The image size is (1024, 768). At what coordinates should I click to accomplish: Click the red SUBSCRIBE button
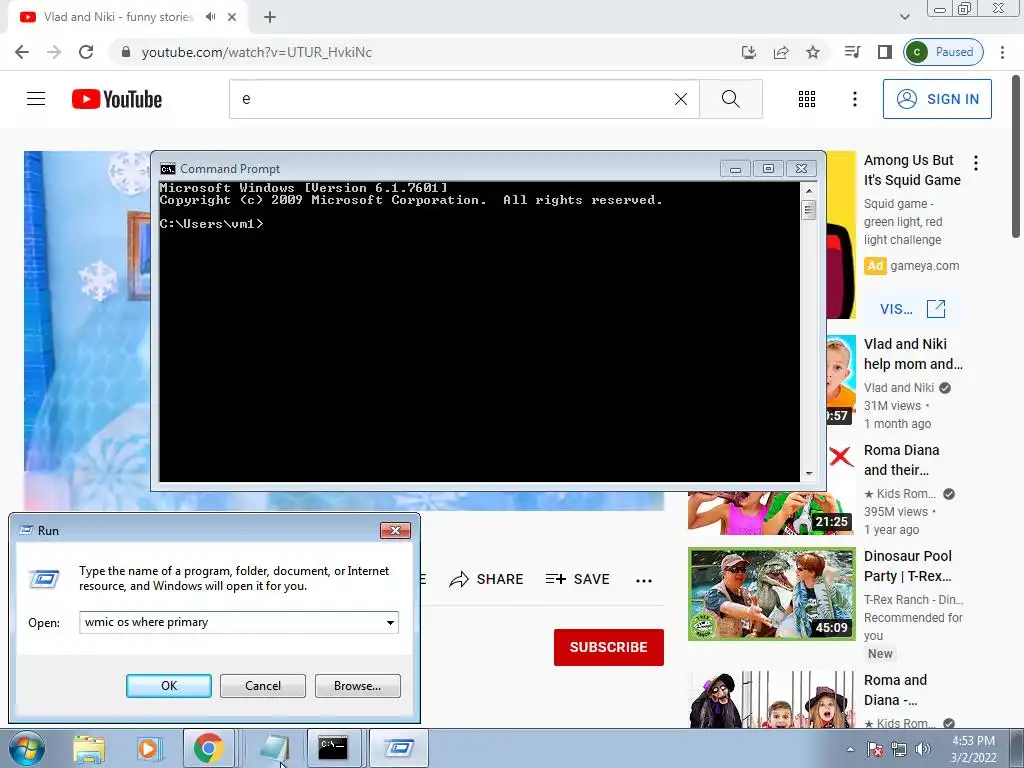(609, 647)
